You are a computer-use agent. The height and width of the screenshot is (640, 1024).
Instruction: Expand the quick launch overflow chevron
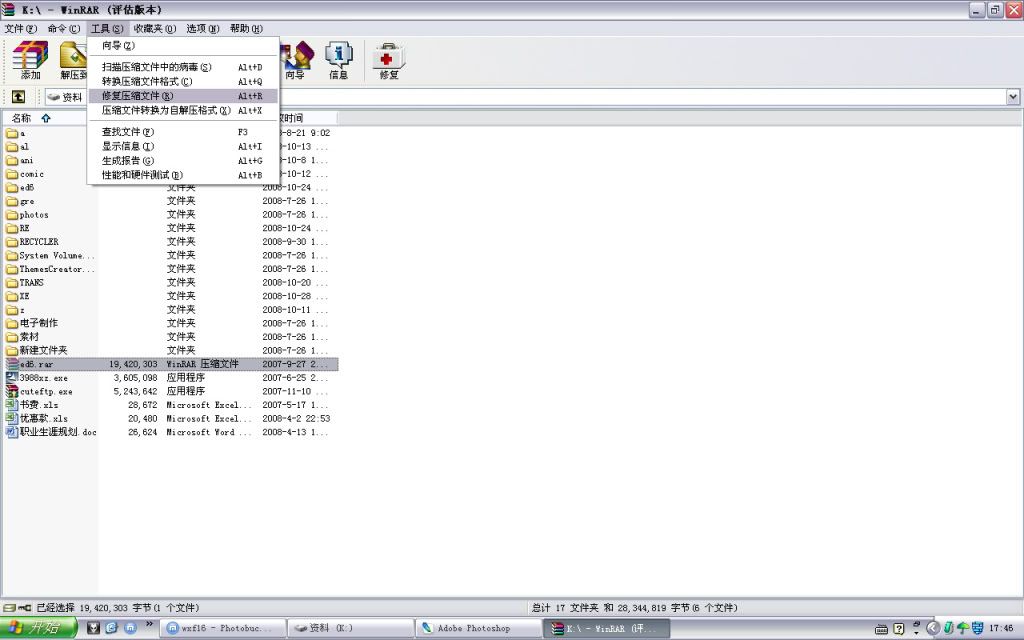coord(149,624)
